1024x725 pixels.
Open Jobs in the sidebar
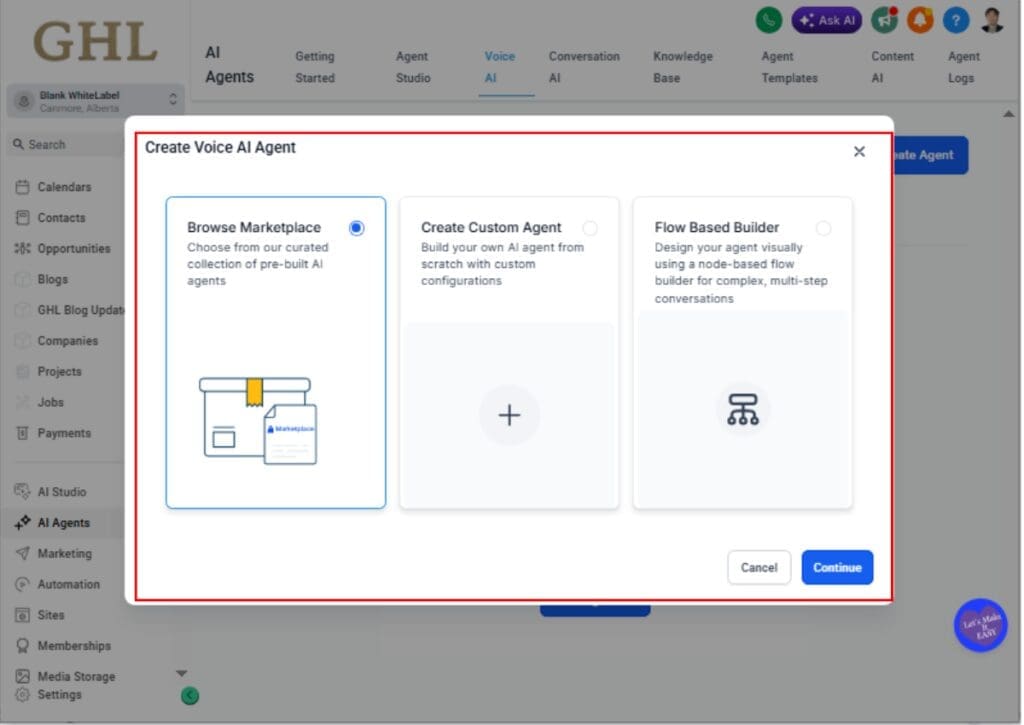click(50, 402)
